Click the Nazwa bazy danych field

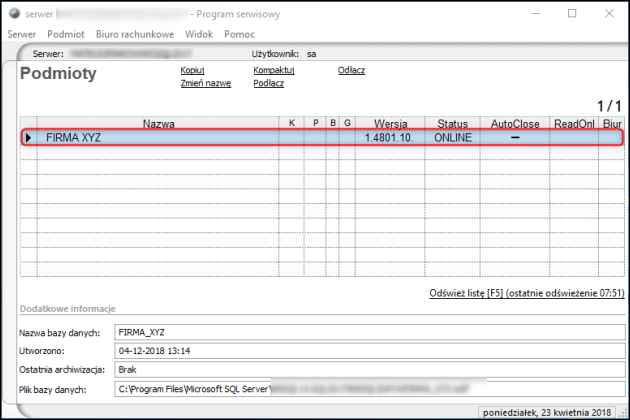point(370,332)
